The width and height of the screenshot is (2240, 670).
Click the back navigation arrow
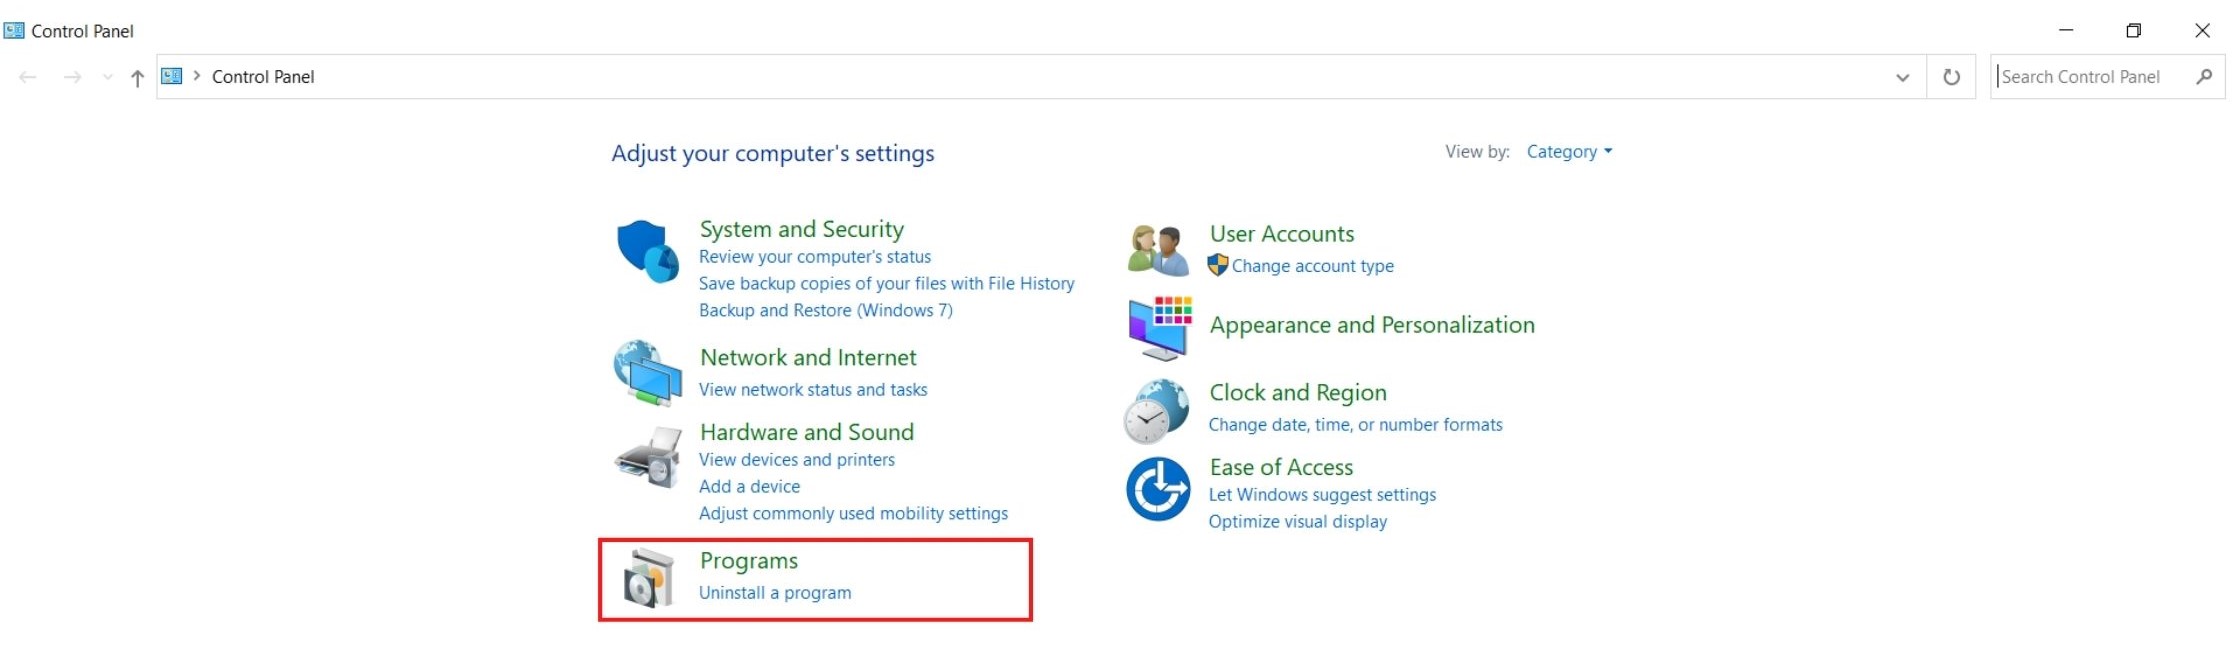(28, 77)
